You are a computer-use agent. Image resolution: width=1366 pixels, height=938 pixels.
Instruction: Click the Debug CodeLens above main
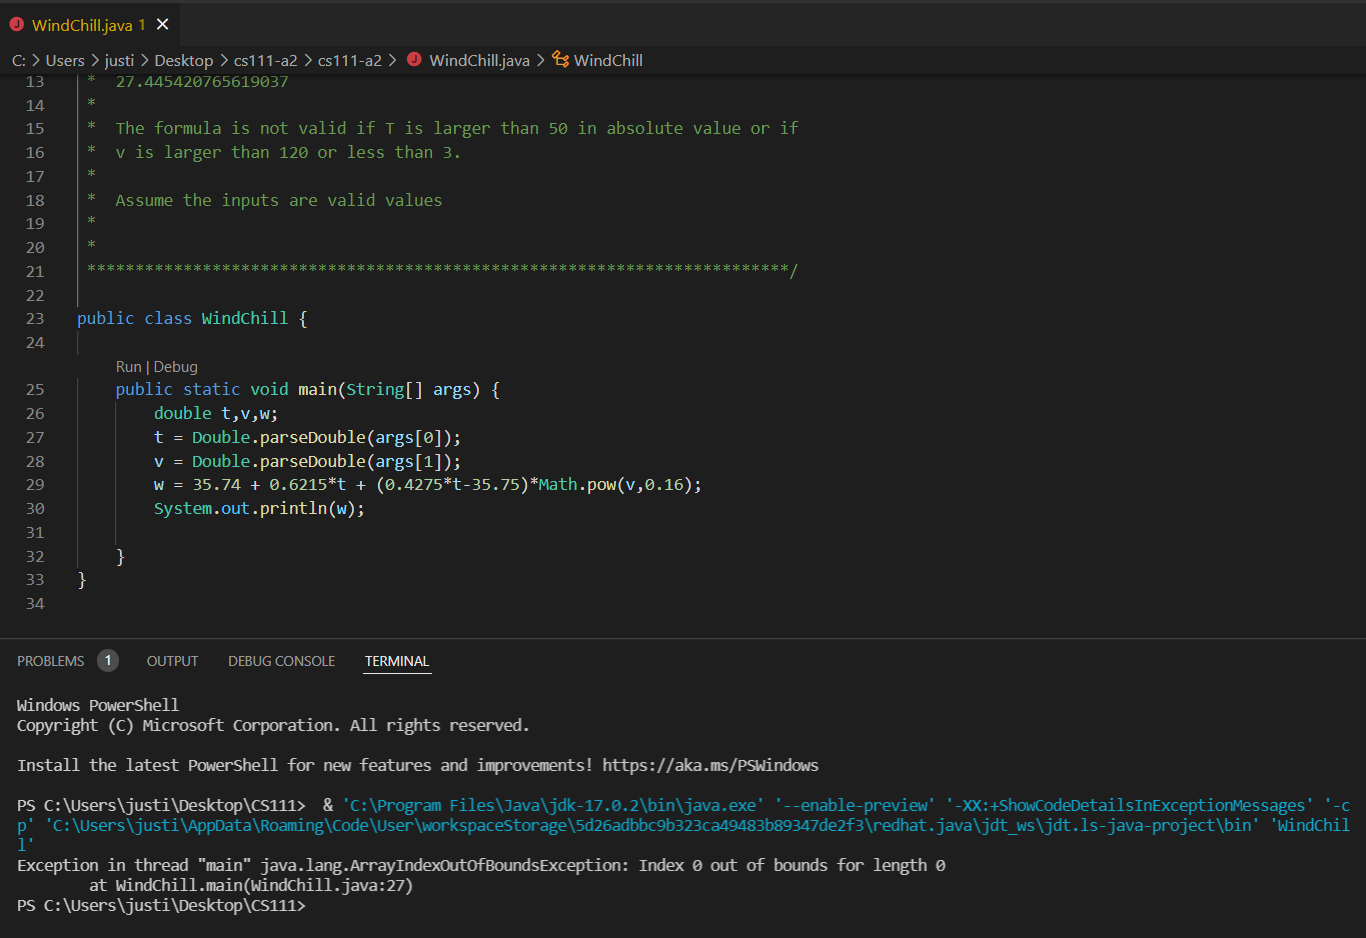(x=176, y=367)
